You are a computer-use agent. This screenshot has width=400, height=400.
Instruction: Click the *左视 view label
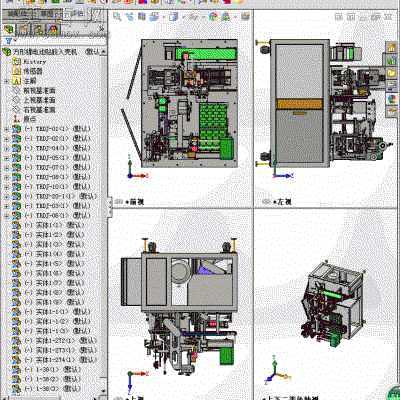coord(282,202)
